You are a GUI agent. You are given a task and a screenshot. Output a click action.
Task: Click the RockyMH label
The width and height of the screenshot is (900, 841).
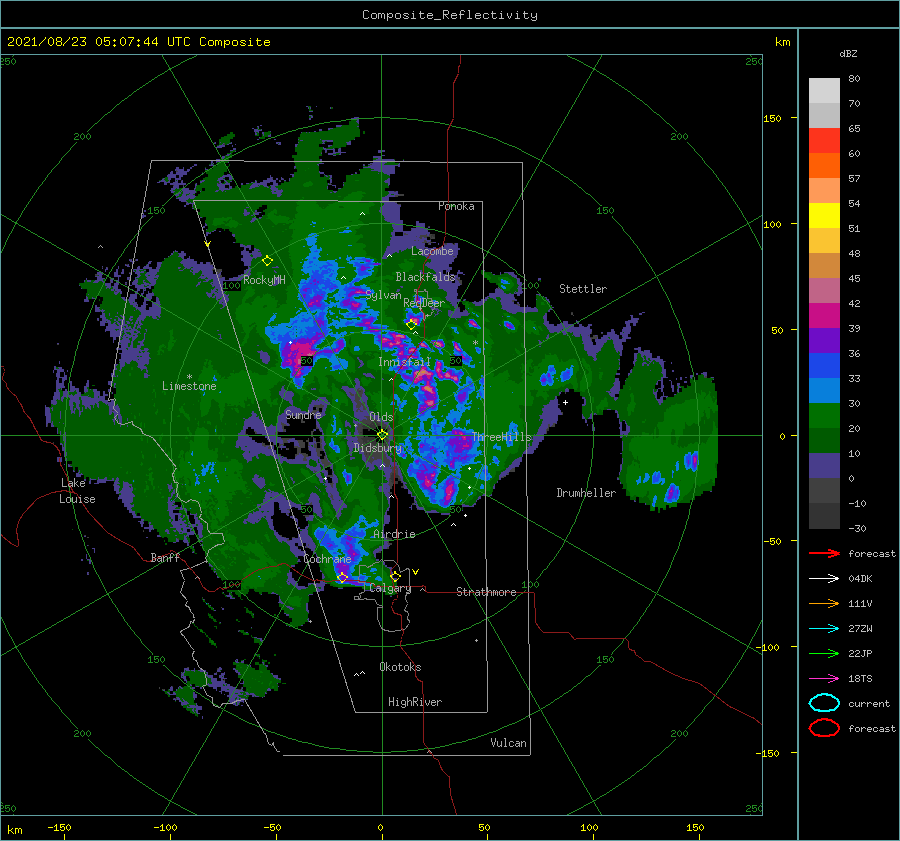point(264,280)
